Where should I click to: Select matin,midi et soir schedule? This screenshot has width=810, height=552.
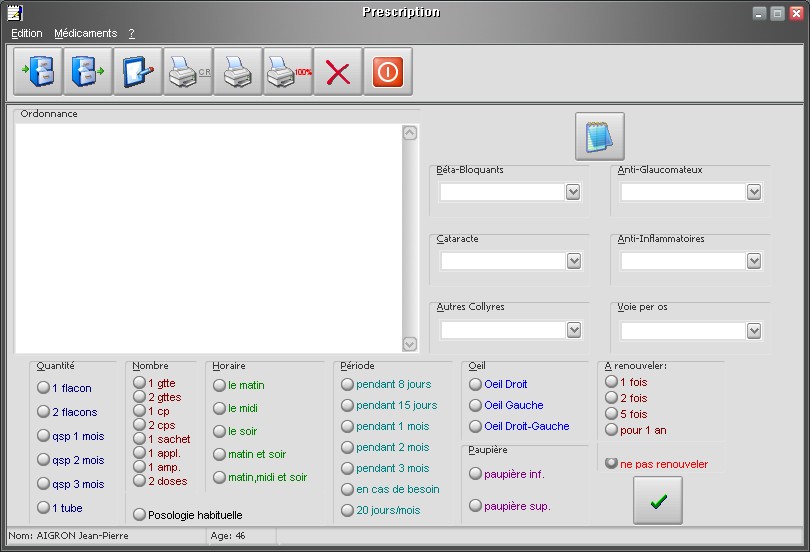260,477
